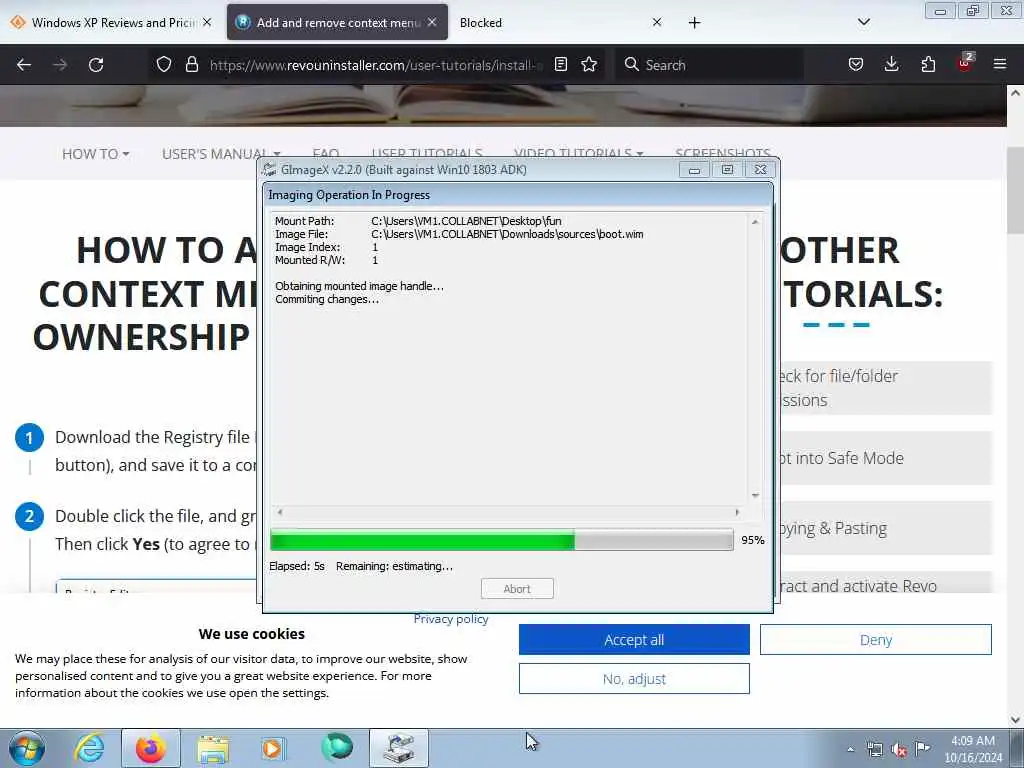Close the Blocked tab
This screenshot has width=1024, height=768.
(x=657, y=22)
